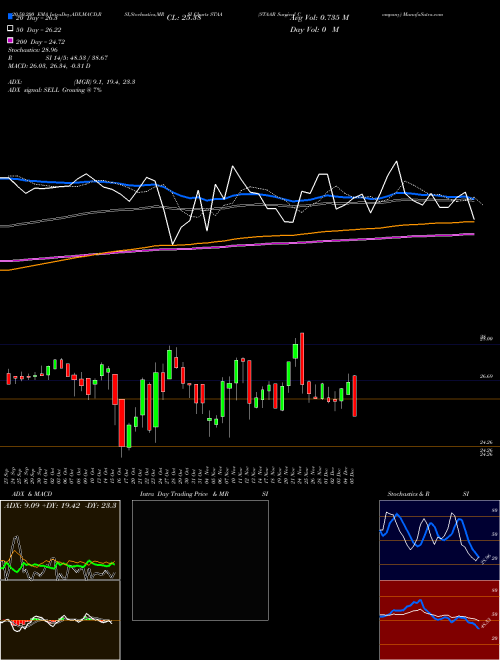The width and height of the screenshot is (500, 660).
Task: Click the 26.69 price axis label
Action: [x=486, y=376]
